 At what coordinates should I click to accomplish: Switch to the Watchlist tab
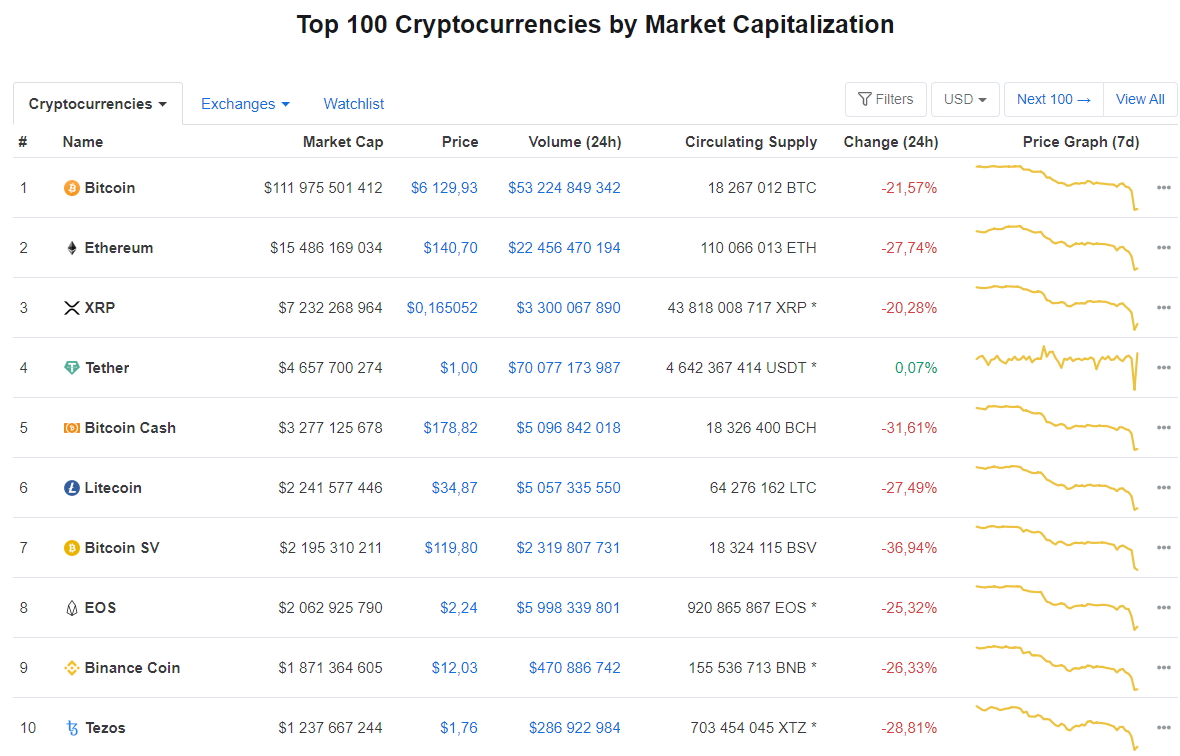point(353,104)
